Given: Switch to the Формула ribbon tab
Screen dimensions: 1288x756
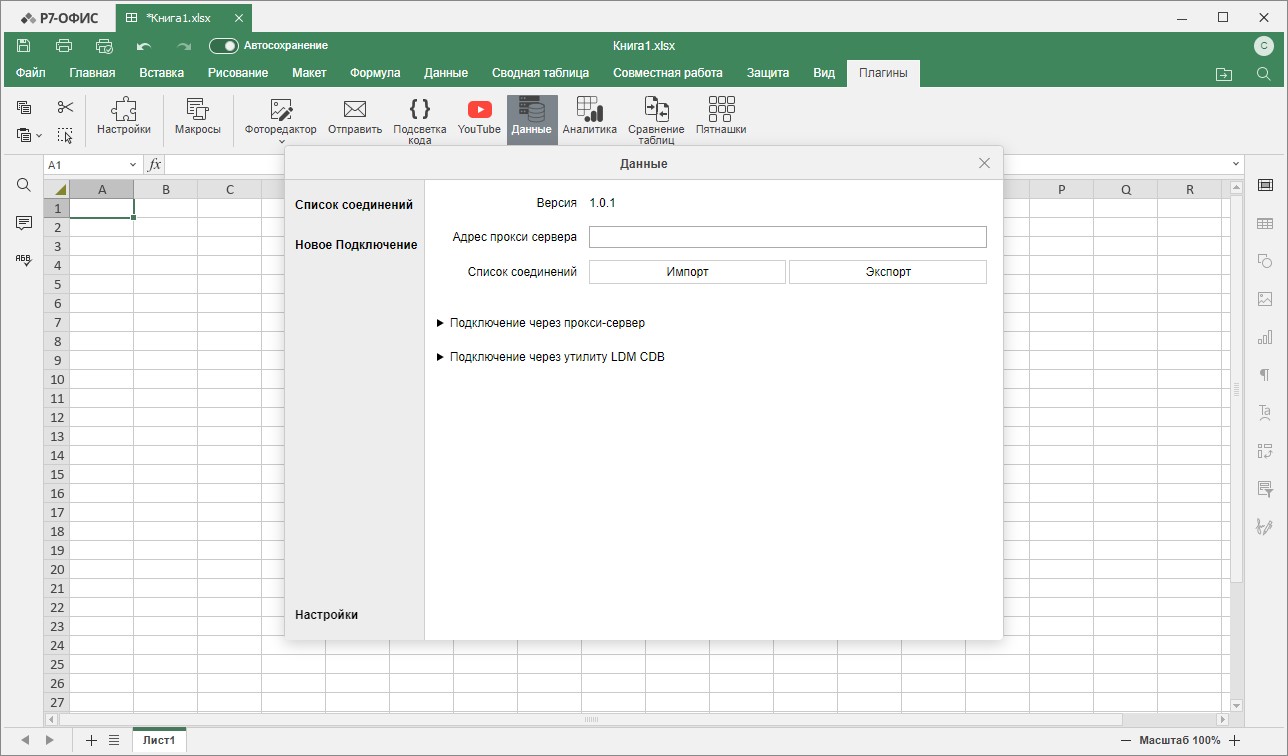Looking at the screenshot, I should click(375, 73).
